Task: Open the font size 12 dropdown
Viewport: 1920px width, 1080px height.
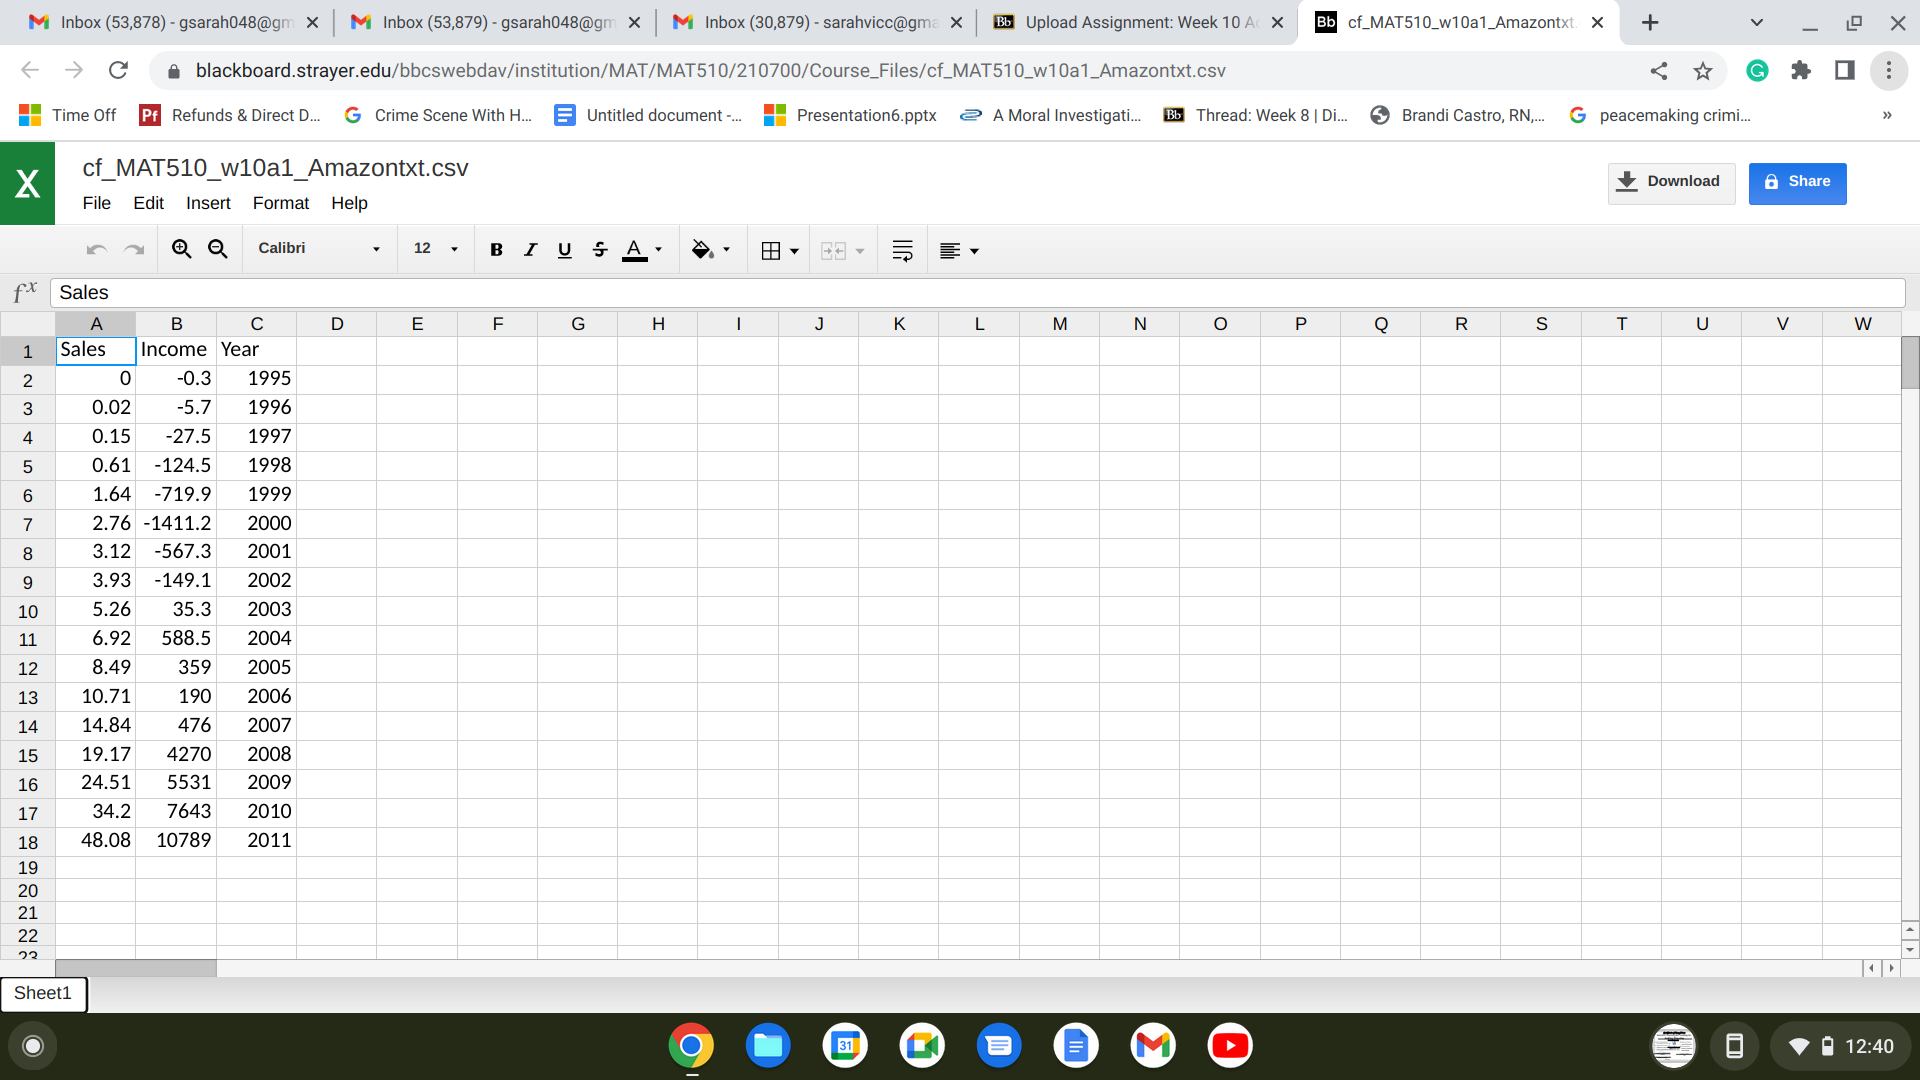Action: point(435,249)
